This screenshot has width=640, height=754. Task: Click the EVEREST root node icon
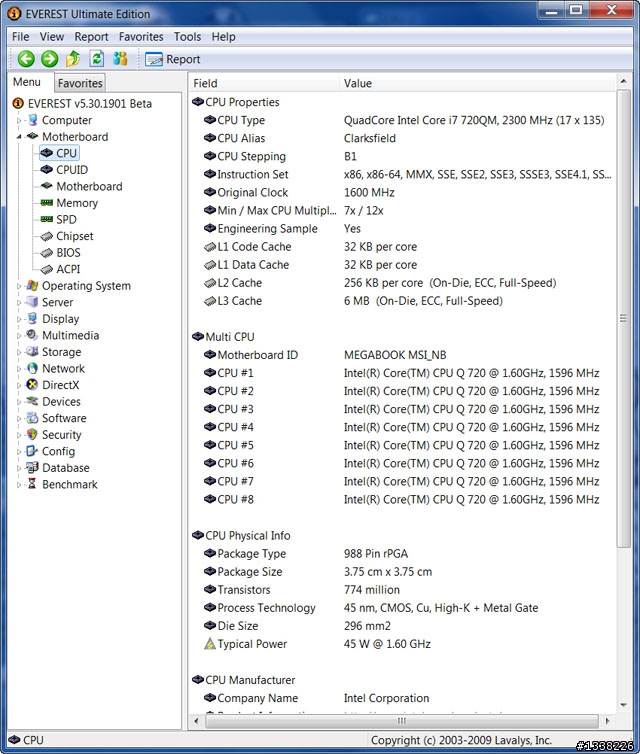(x=18, y=103)
